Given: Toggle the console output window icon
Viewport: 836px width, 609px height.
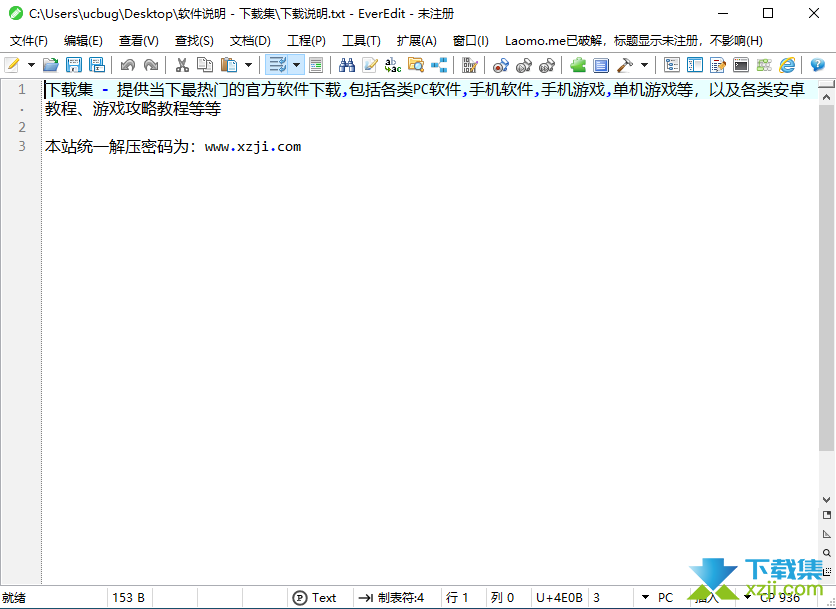Looking at the screenshot, I should pyautogui.click(x=741, y=65).
